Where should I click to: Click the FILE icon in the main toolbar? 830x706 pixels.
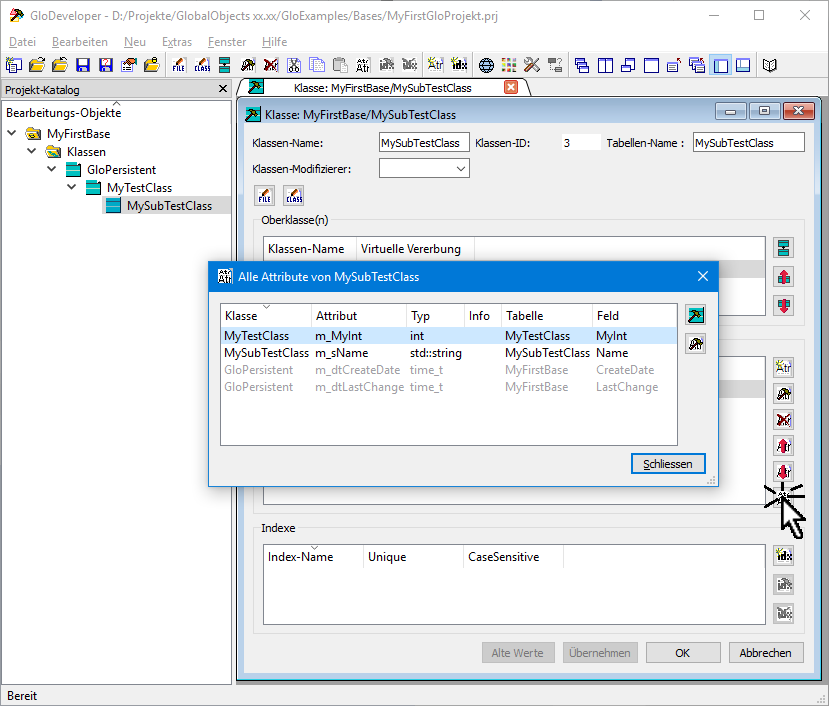coord(179,65)
